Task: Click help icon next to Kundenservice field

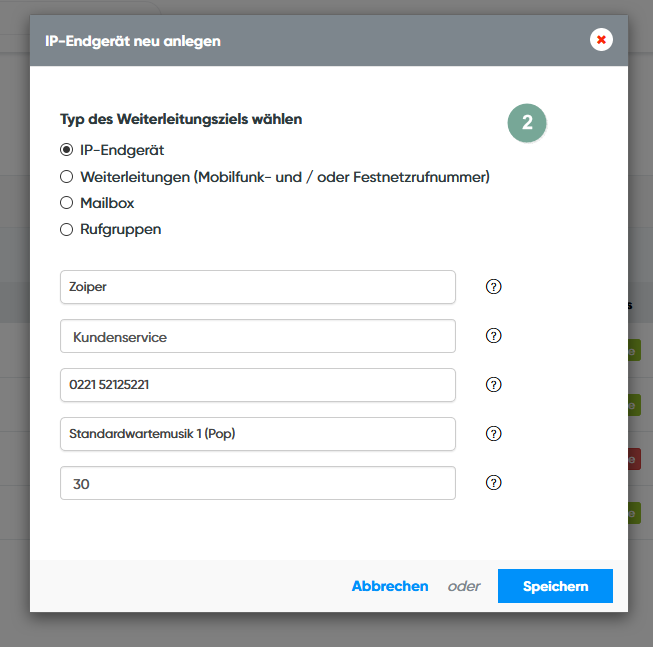Action: coord(493,336)
